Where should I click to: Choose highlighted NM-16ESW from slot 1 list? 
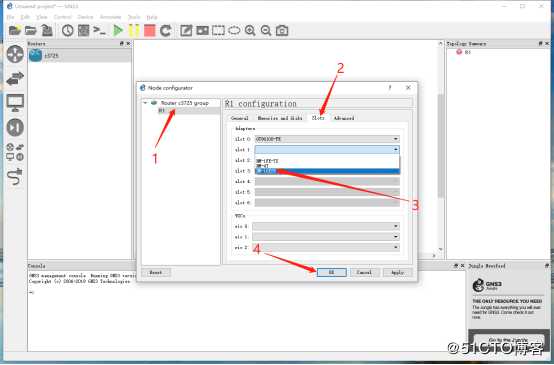coord(327,171)
